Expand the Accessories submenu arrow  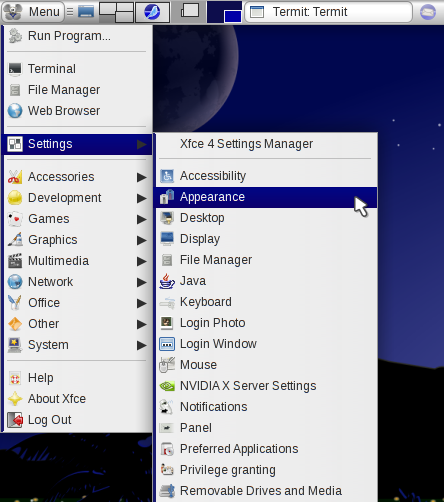pyautogui.click(x=142, y=177)
